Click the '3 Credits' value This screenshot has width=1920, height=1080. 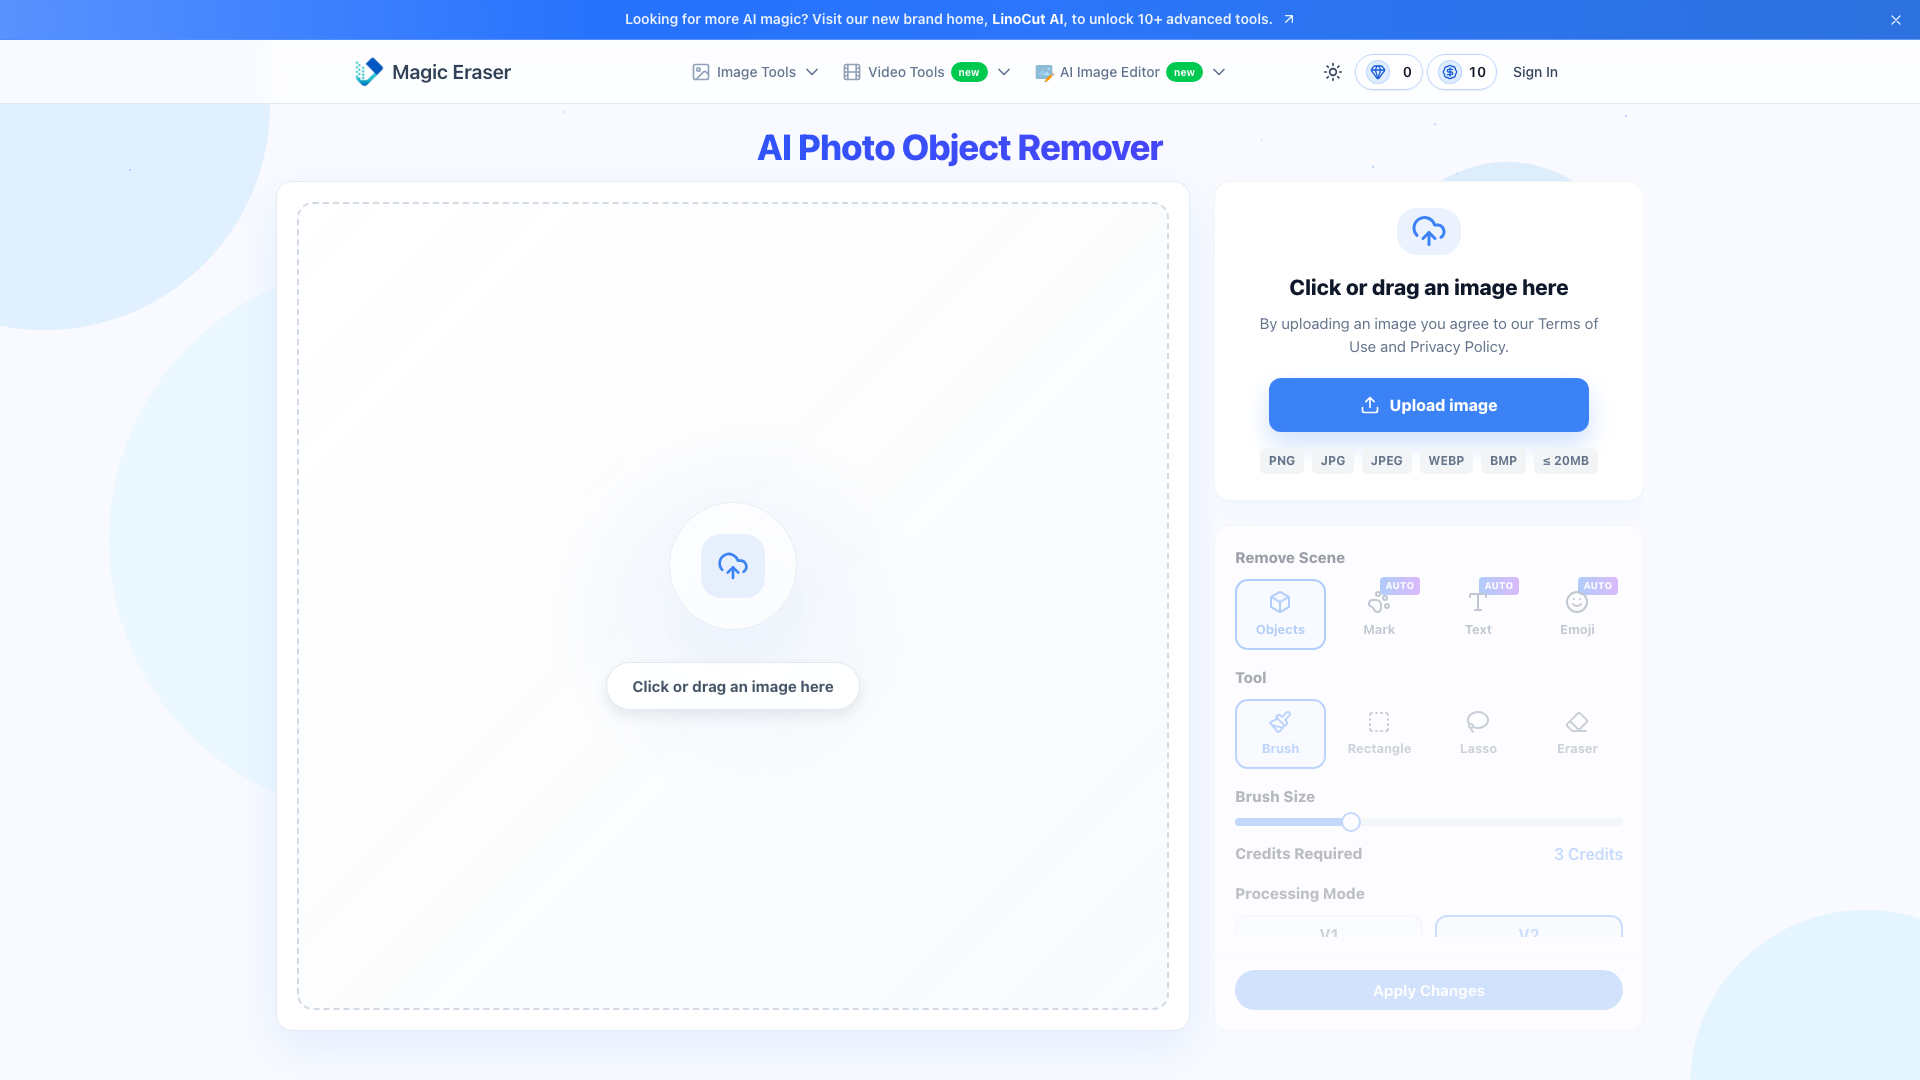pos(1588,854)
